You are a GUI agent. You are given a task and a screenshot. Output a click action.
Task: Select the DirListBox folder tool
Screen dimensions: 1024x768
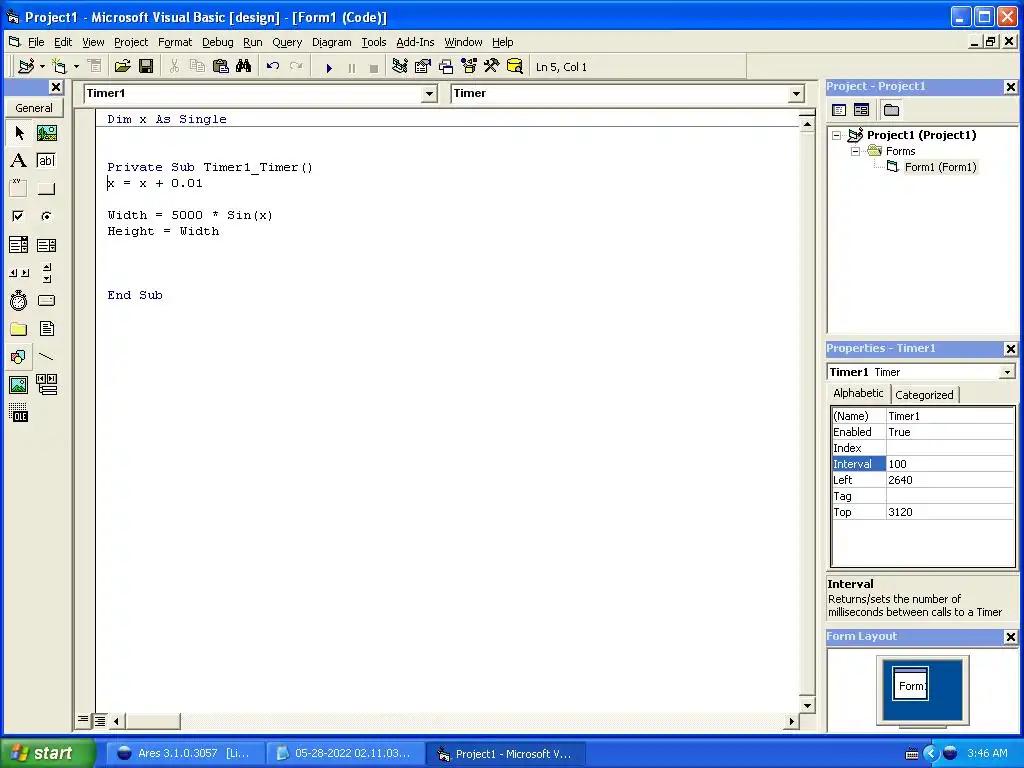coord(19,328)
